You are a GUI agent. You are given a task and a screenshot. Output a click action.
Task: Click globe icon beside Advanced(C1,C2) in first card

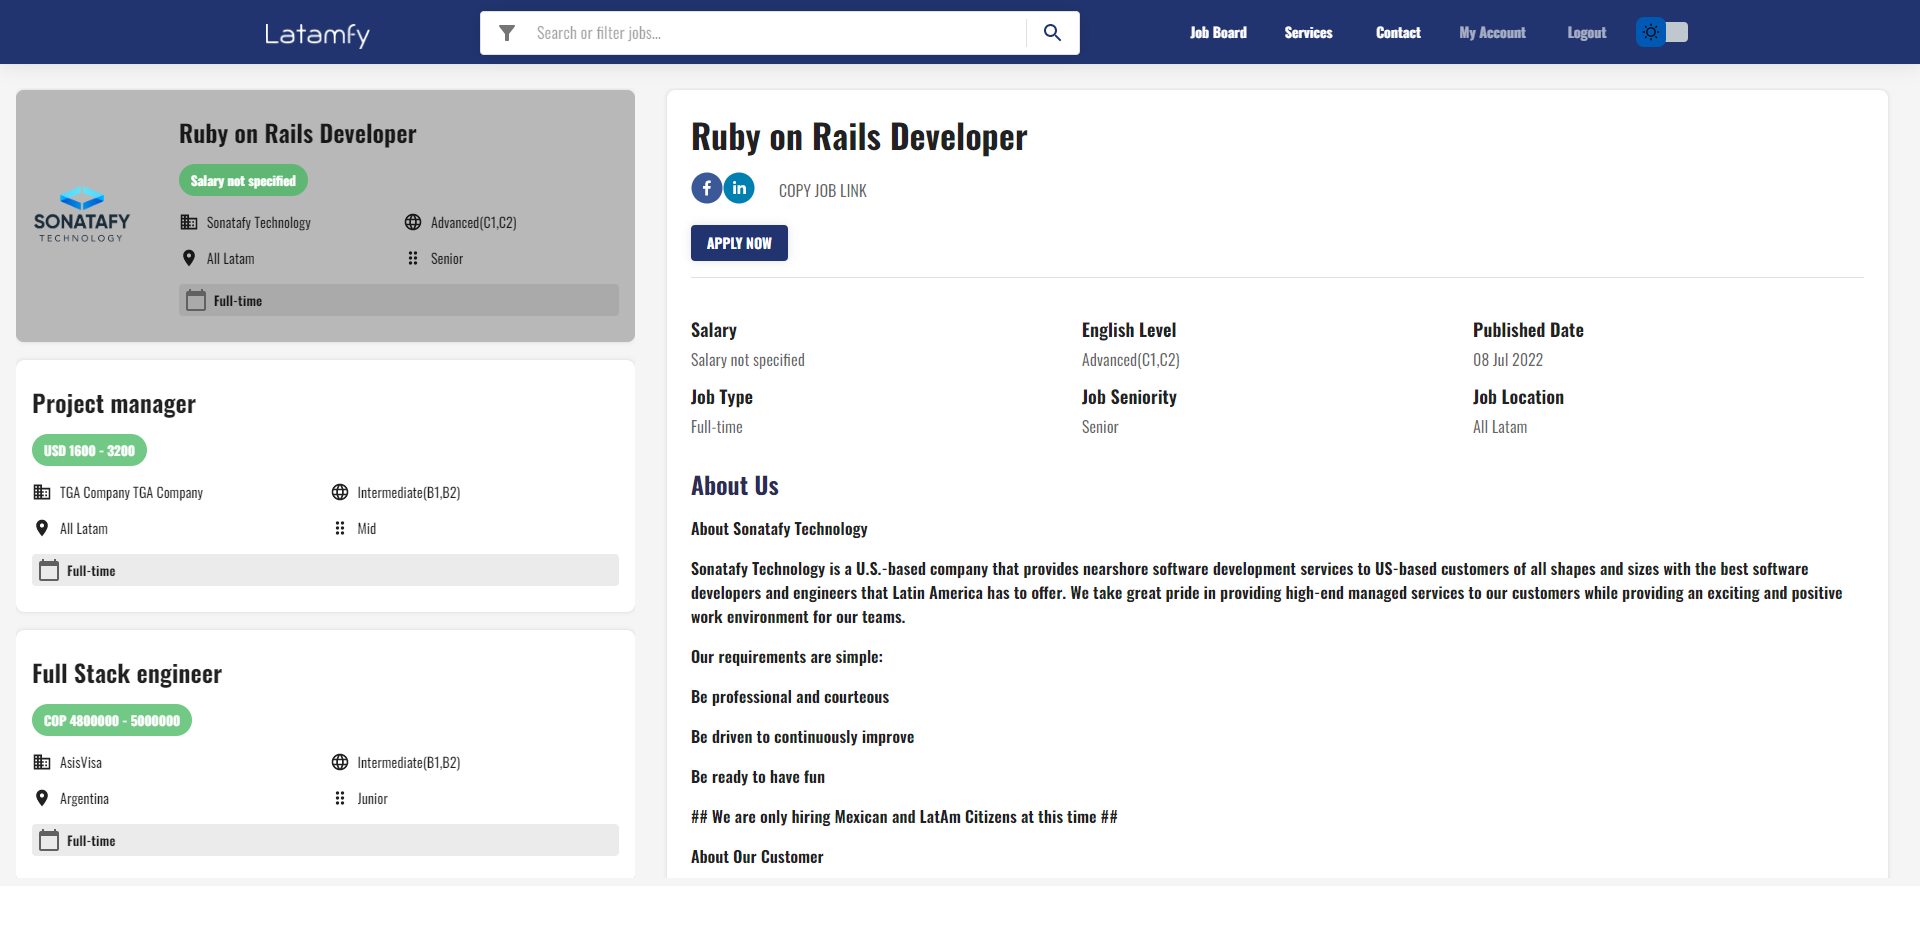pyautogui.click(x=413, y=222)
